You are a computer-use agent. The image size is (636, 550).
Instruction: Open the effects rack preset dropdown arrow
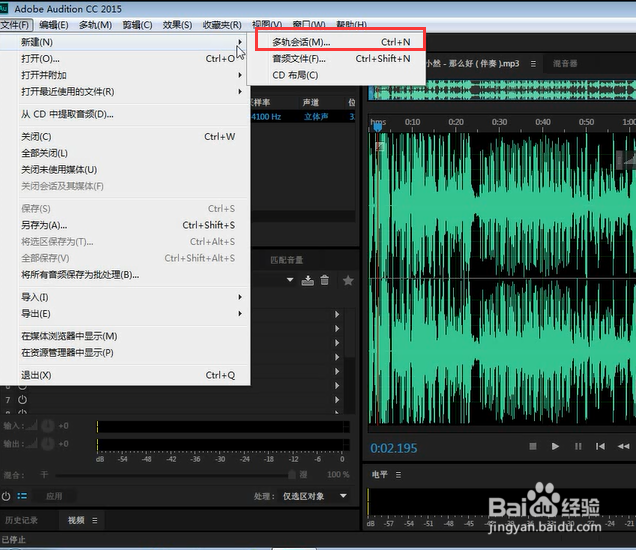pos(290,280)
